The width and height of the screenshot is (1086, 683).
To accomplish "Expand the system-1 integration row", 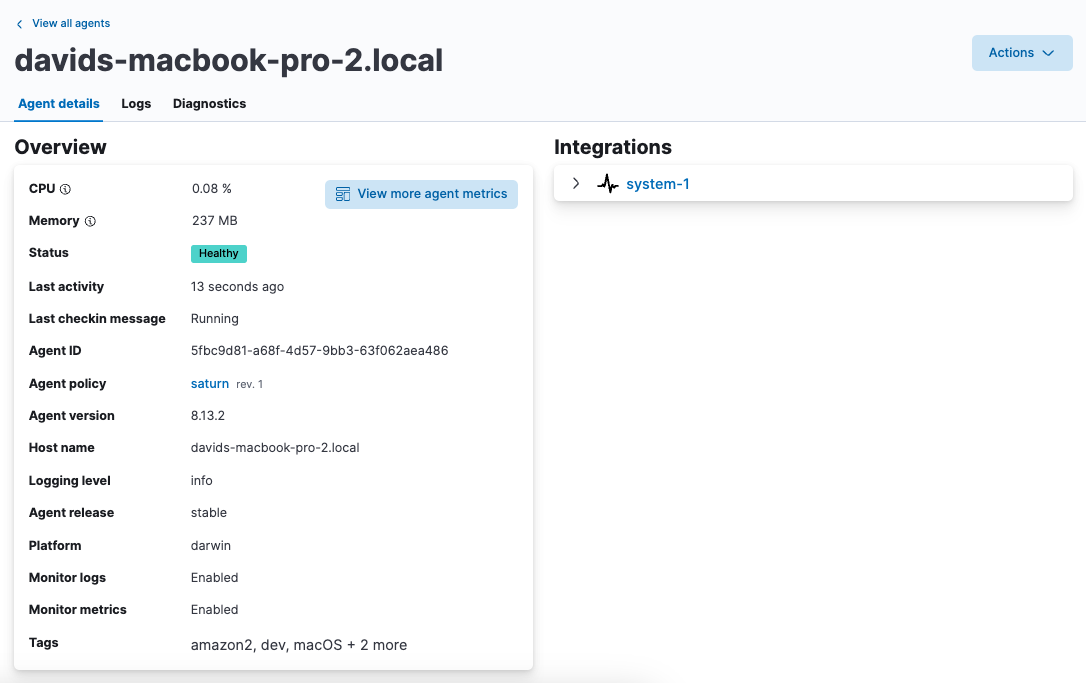I will [x=576, y=184].
